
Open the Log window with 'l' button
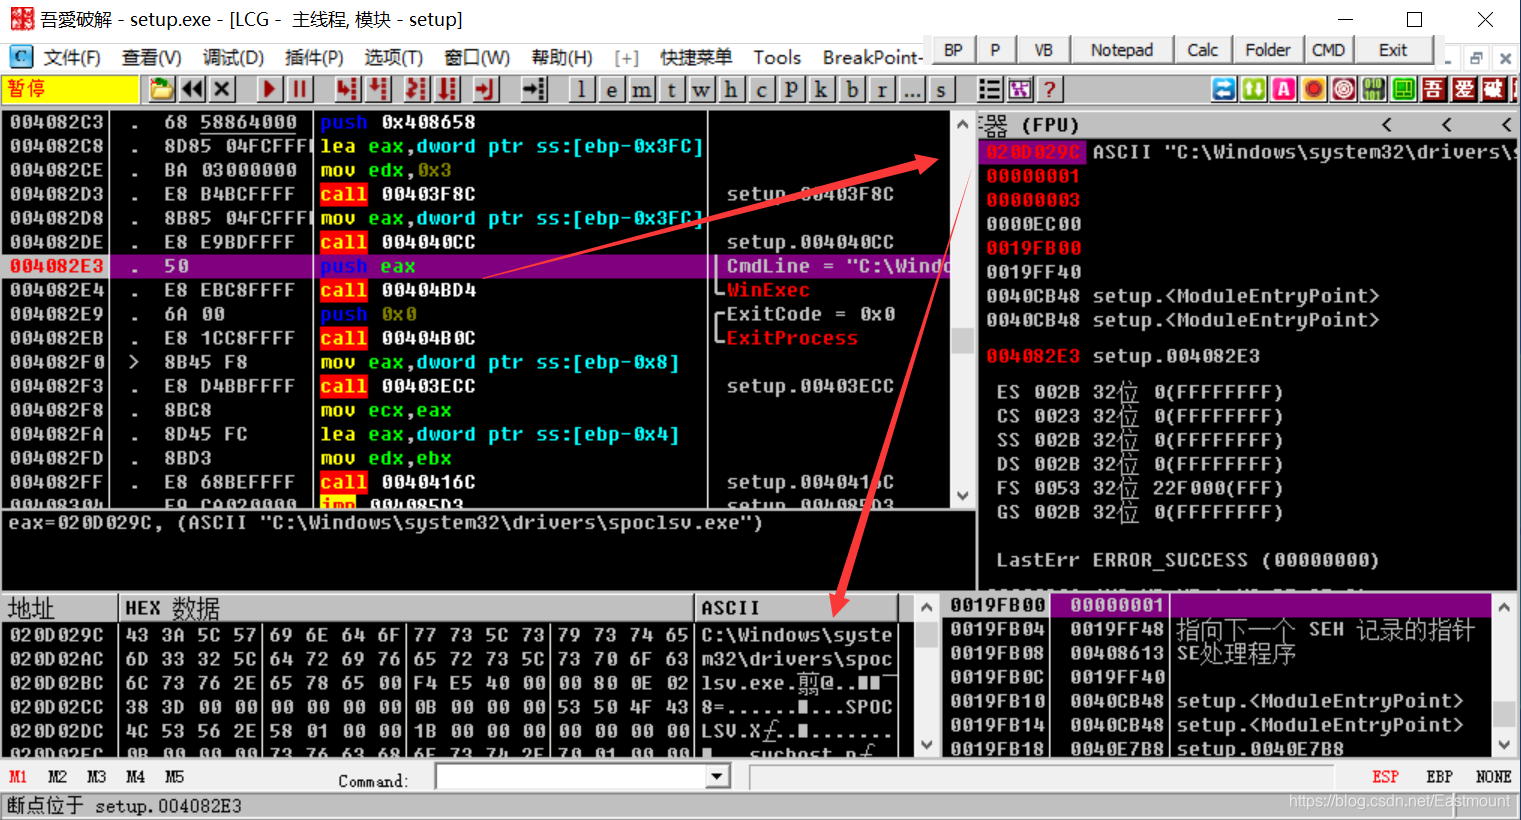582,90
